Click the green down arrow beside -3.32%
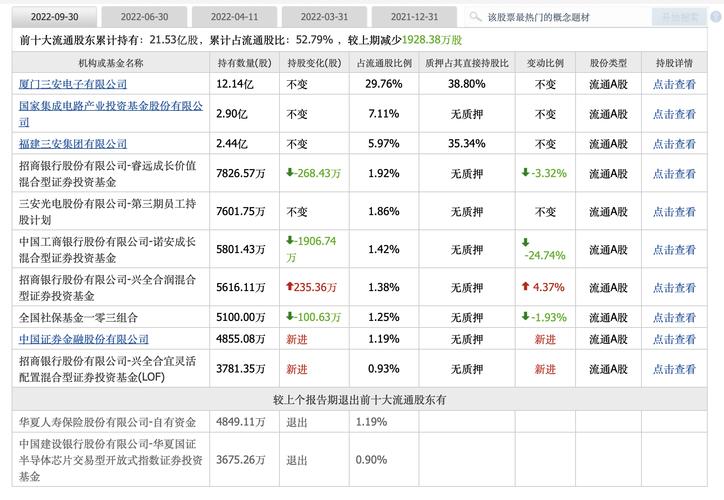Viewport: 724px width, 500px height. (x=525, y=173)
